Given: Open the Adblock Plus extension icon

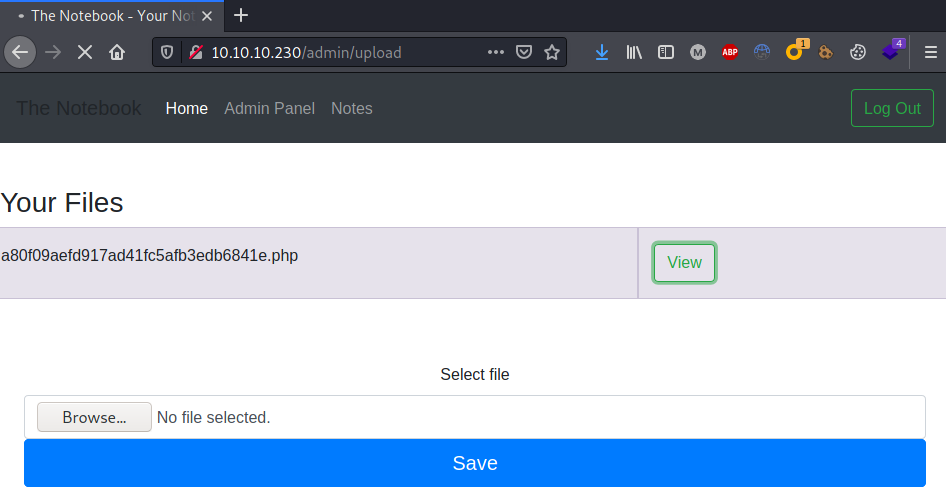Looking at the screenshot, I should pyautogui.click(x=730, y=52).
